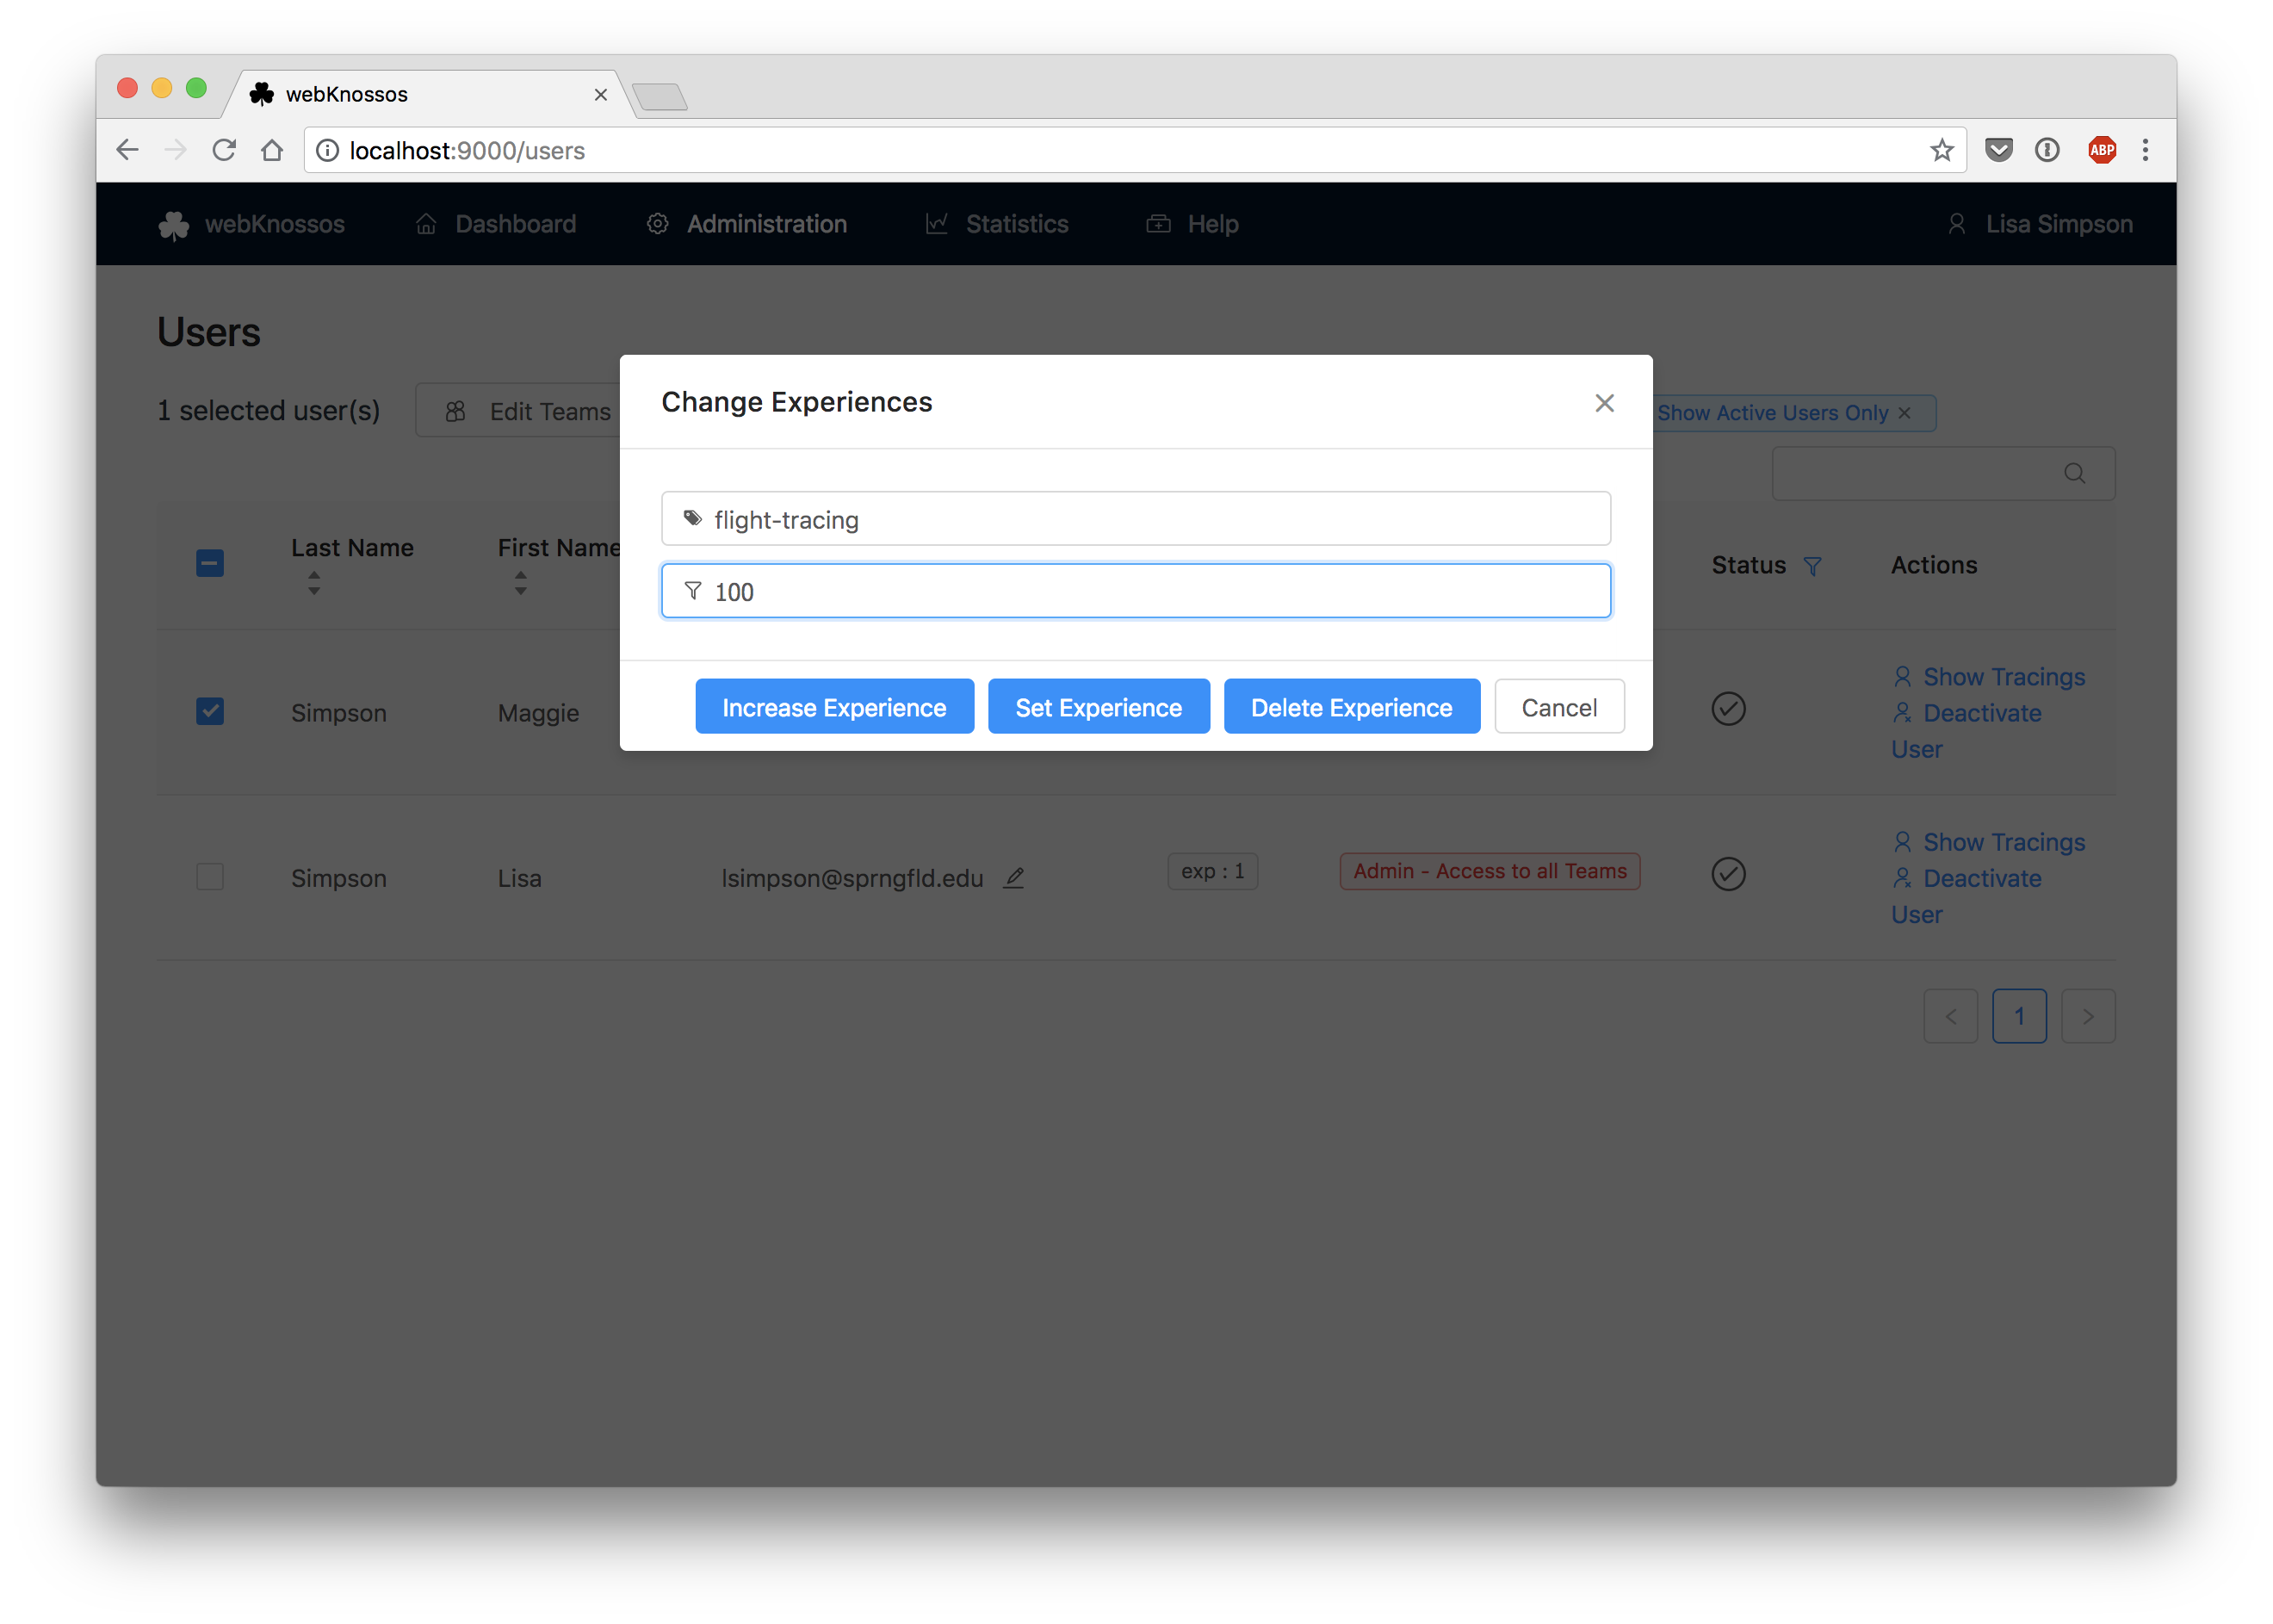
Task: Check the Lisa Simpson row checkbox
Action: pyautogui.click(x=210, y=877)
